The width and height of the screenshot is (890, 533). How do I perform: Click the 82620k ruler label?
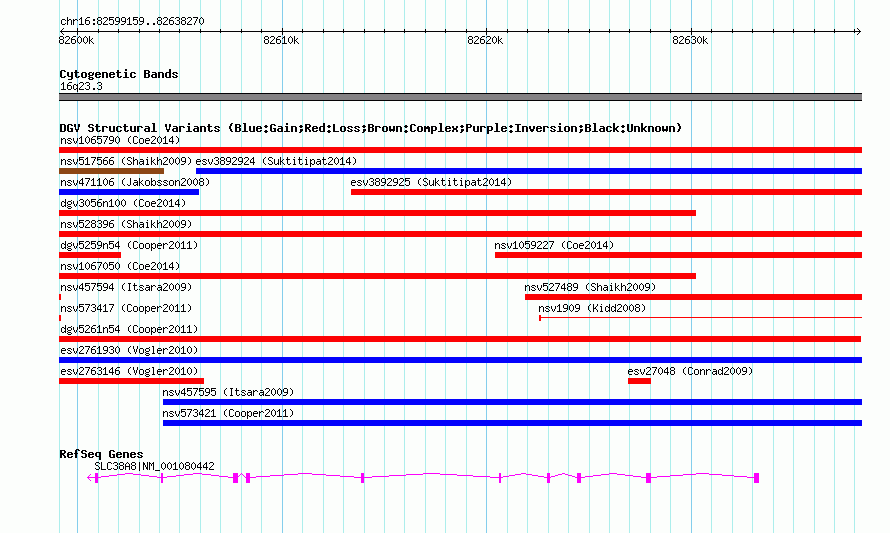pyautogui.click(x=485, y=40)
